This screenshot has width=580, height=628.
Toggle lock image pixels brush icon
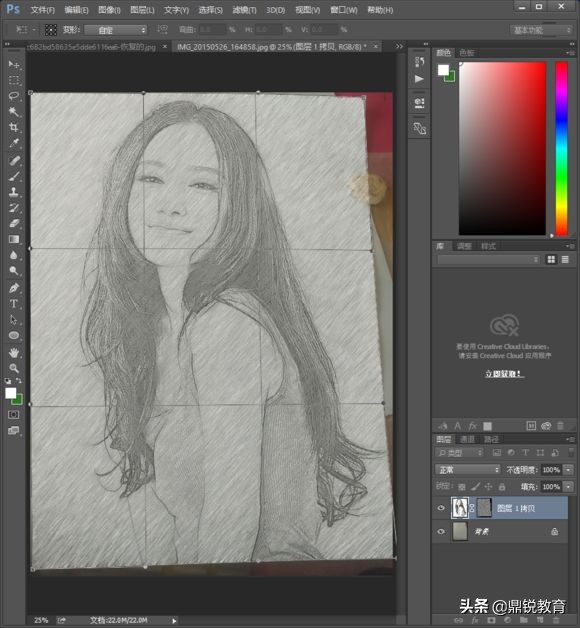[x=475, y=487]
